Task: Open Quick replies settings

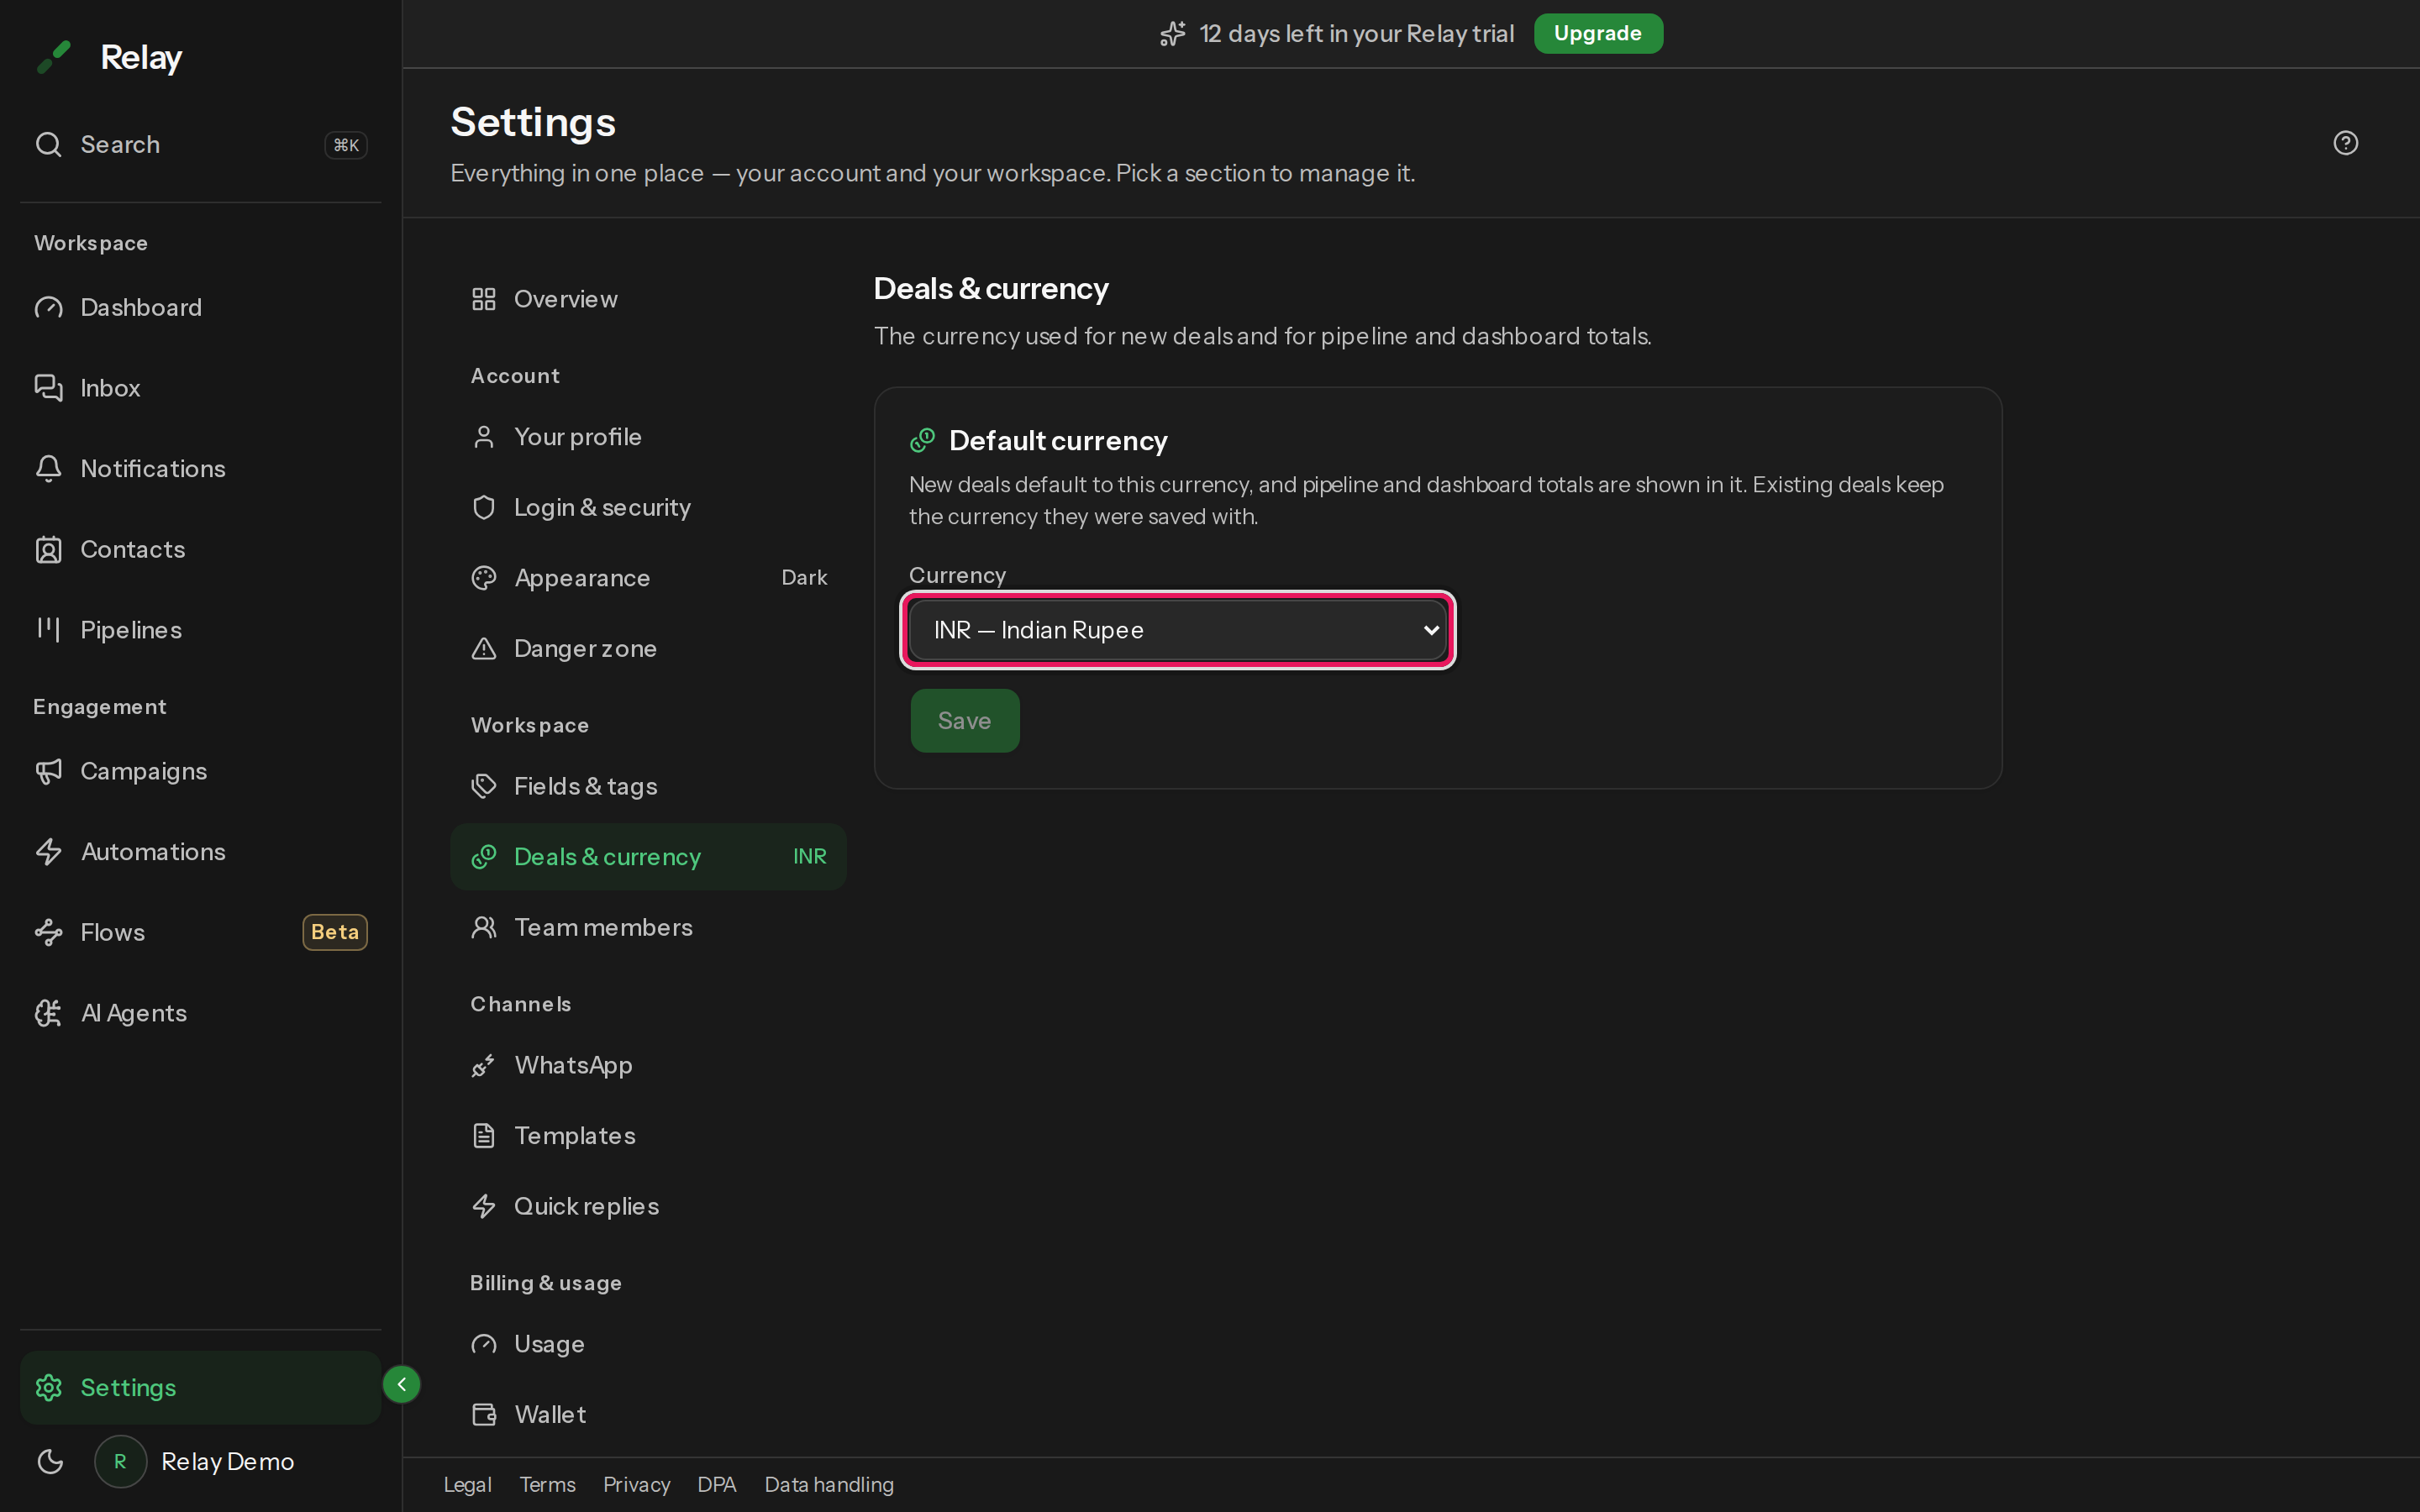Action: [648, 1206]
